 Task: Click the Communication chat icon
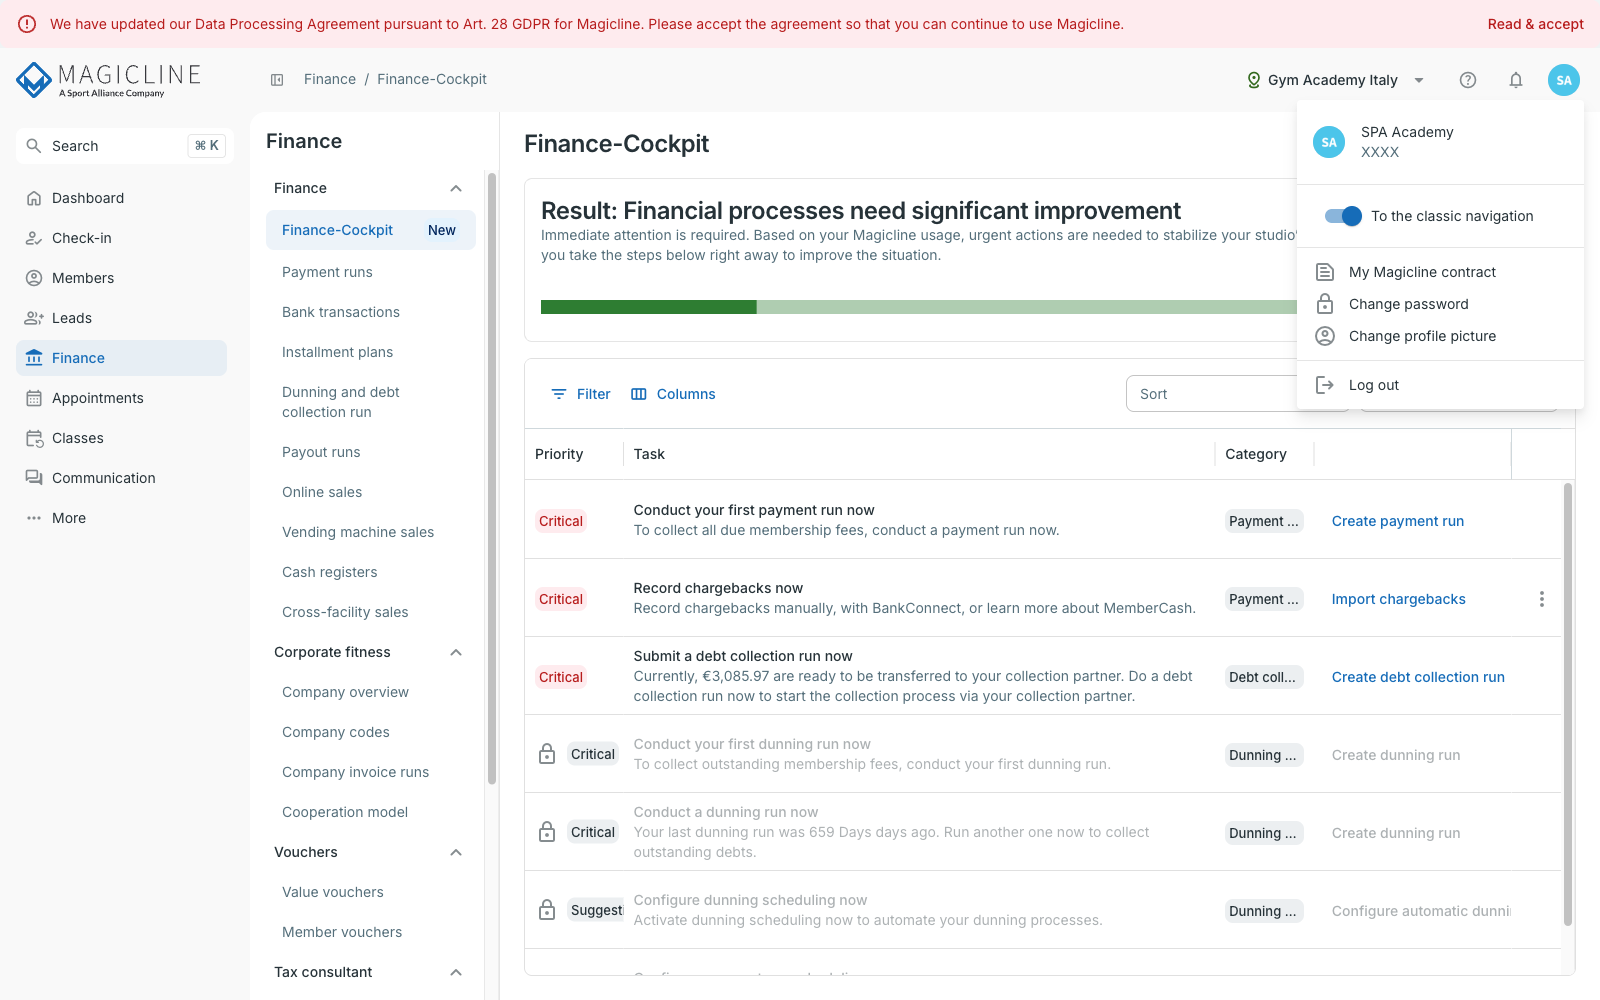[x=34, y=478]
